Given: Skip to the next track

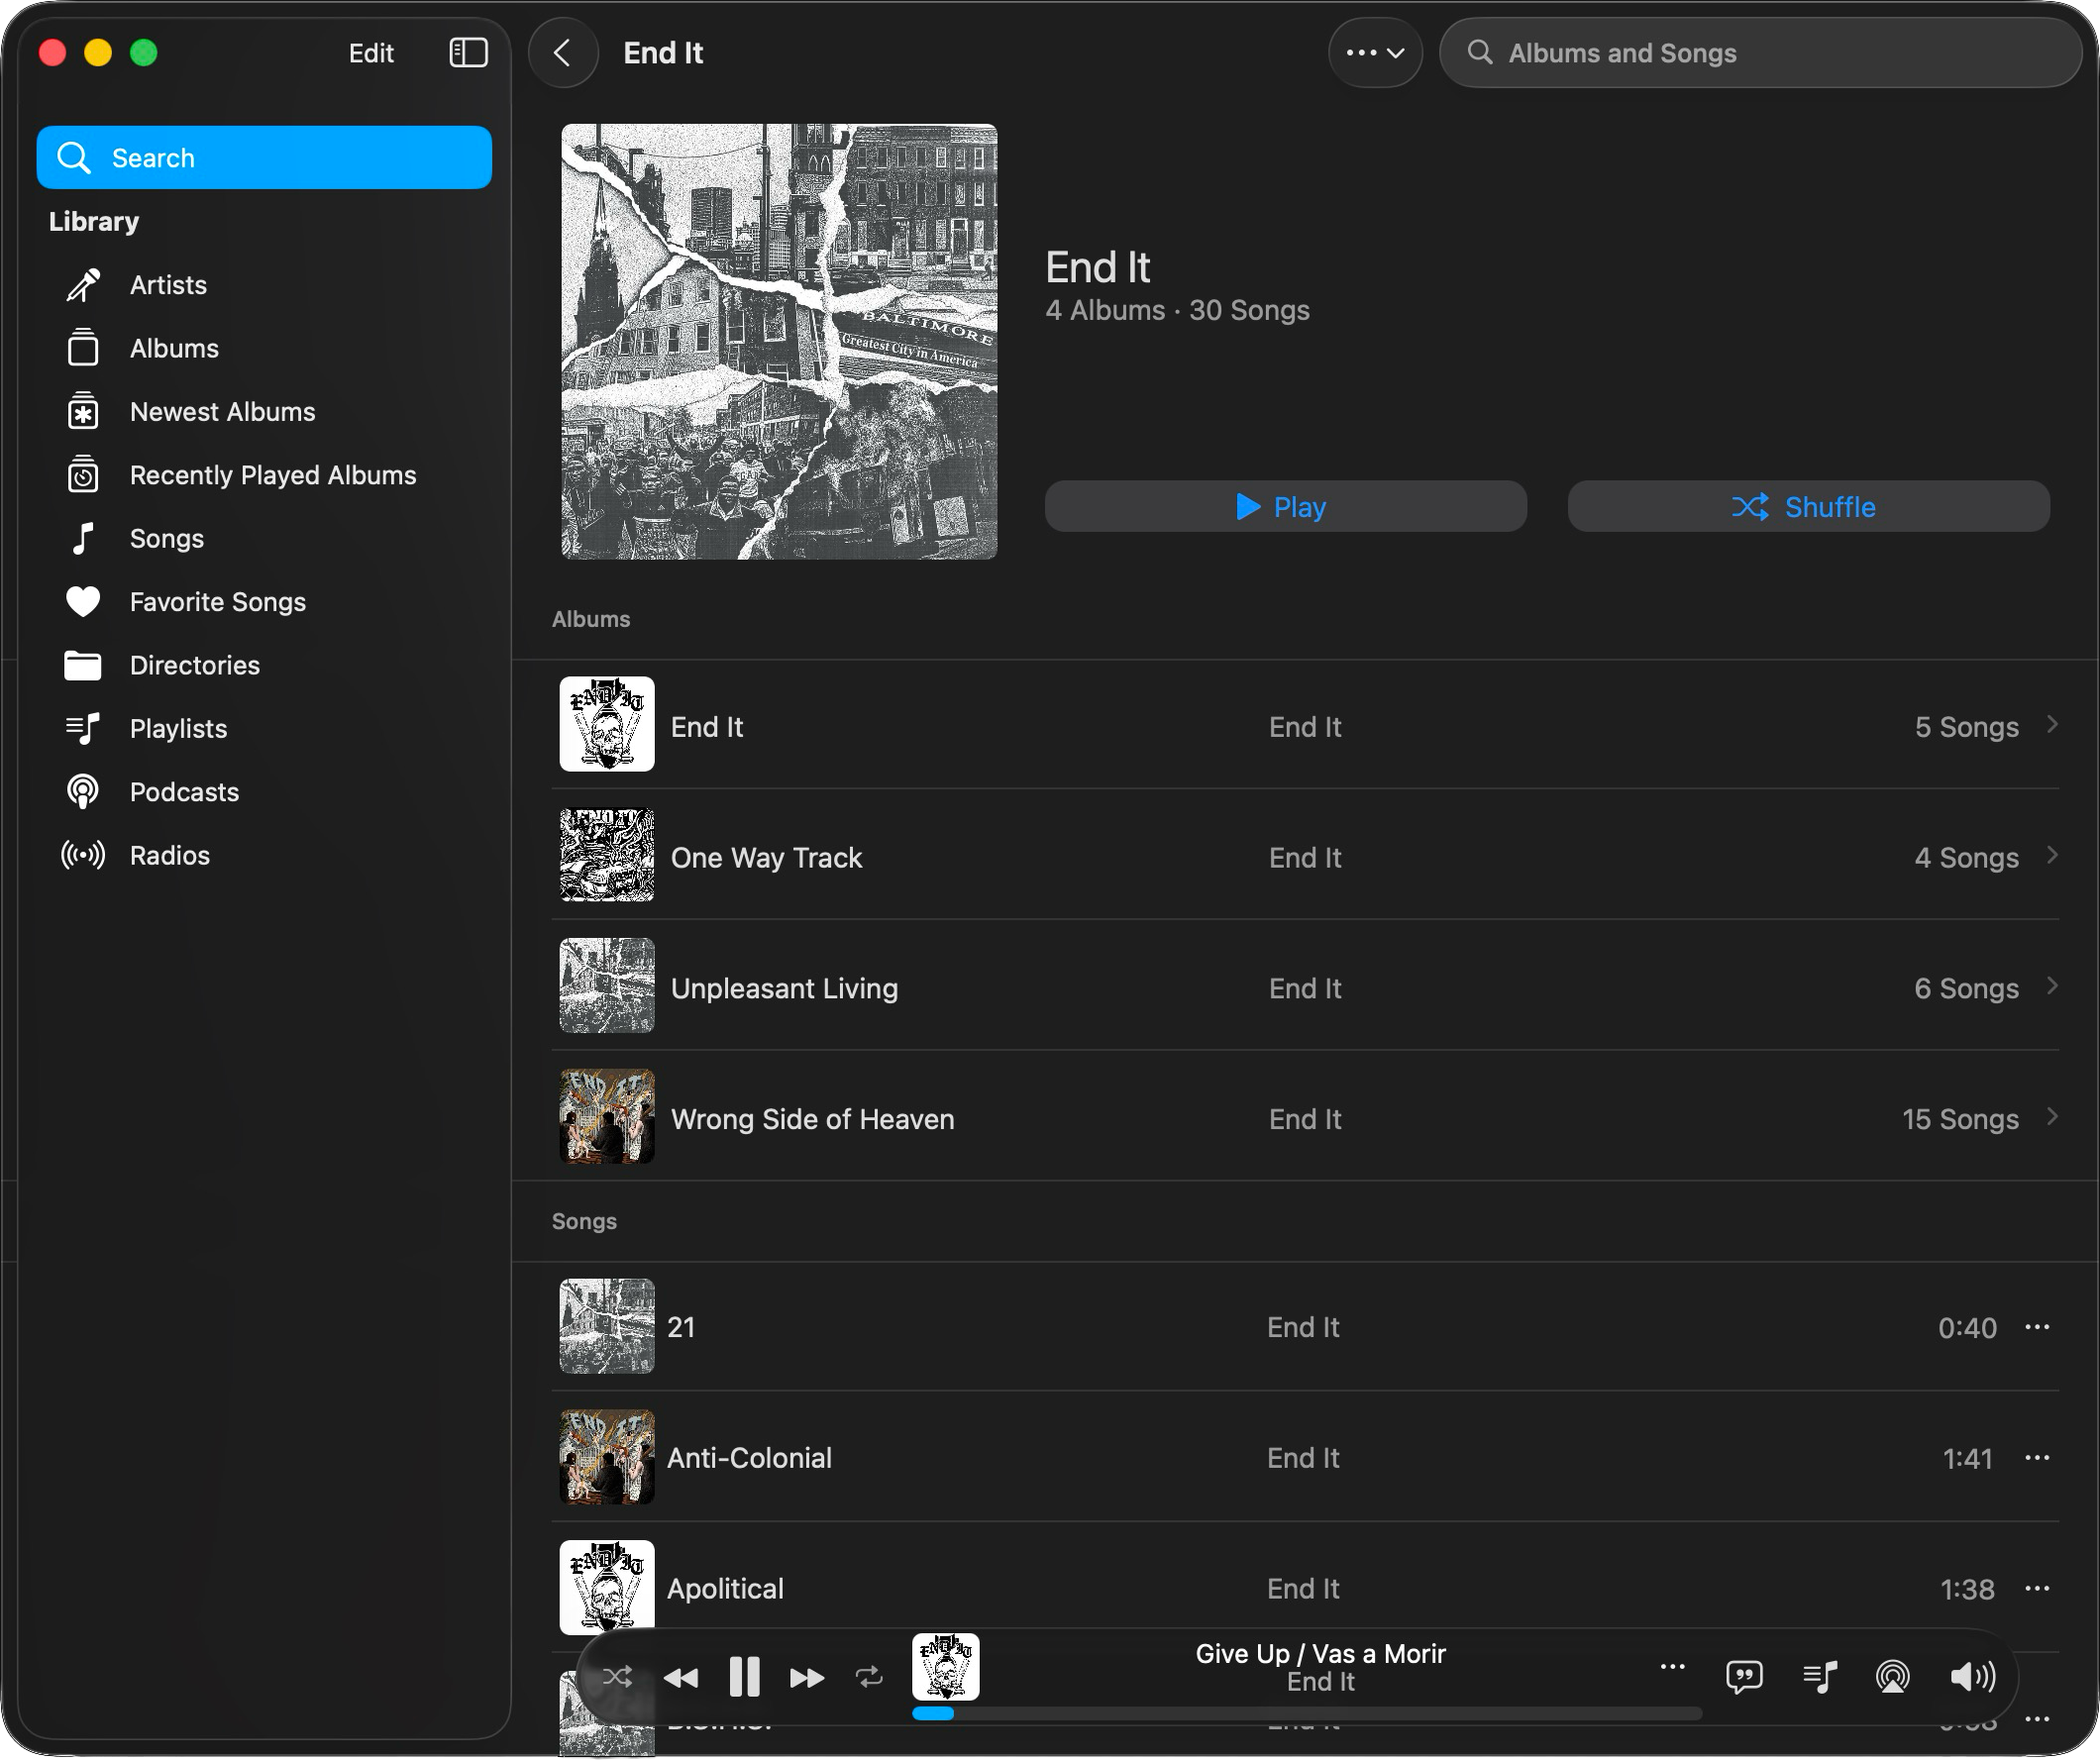Looking at the screenshot, I should [806, 1677].
